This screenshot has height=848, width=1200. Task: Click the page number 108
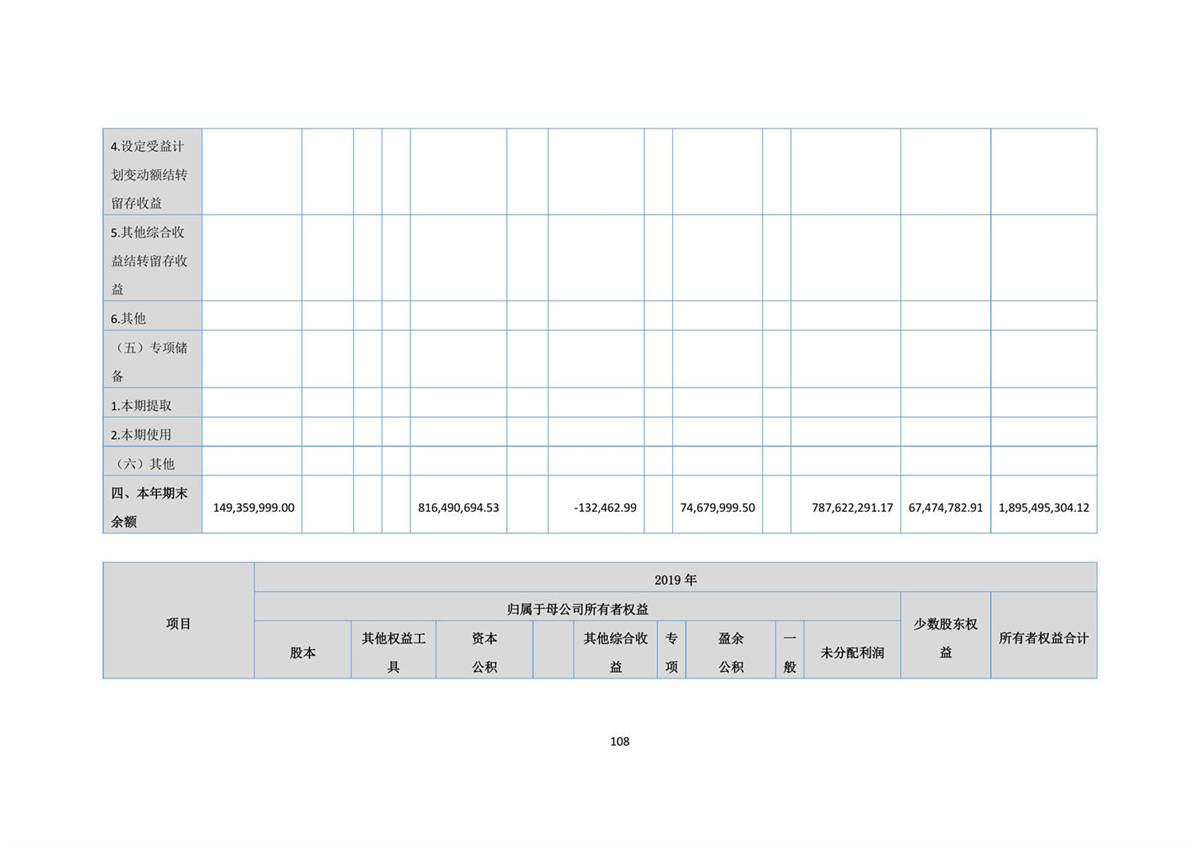(x=619, y=741)
